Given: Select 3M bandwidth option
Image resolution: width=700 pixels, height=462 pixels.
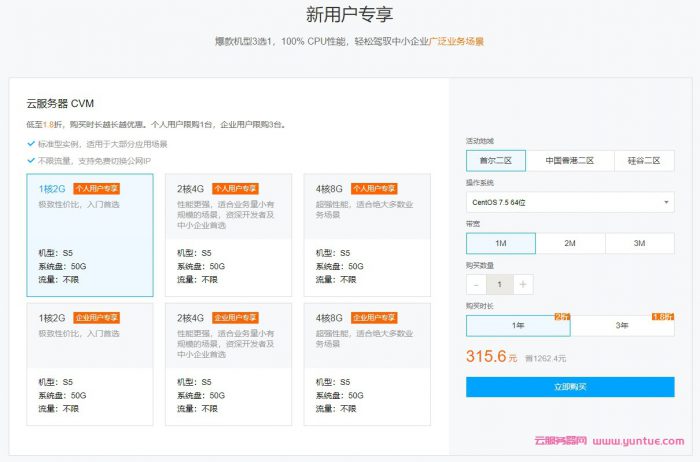Looking at the screenshot, I should (x=639, y=243).
